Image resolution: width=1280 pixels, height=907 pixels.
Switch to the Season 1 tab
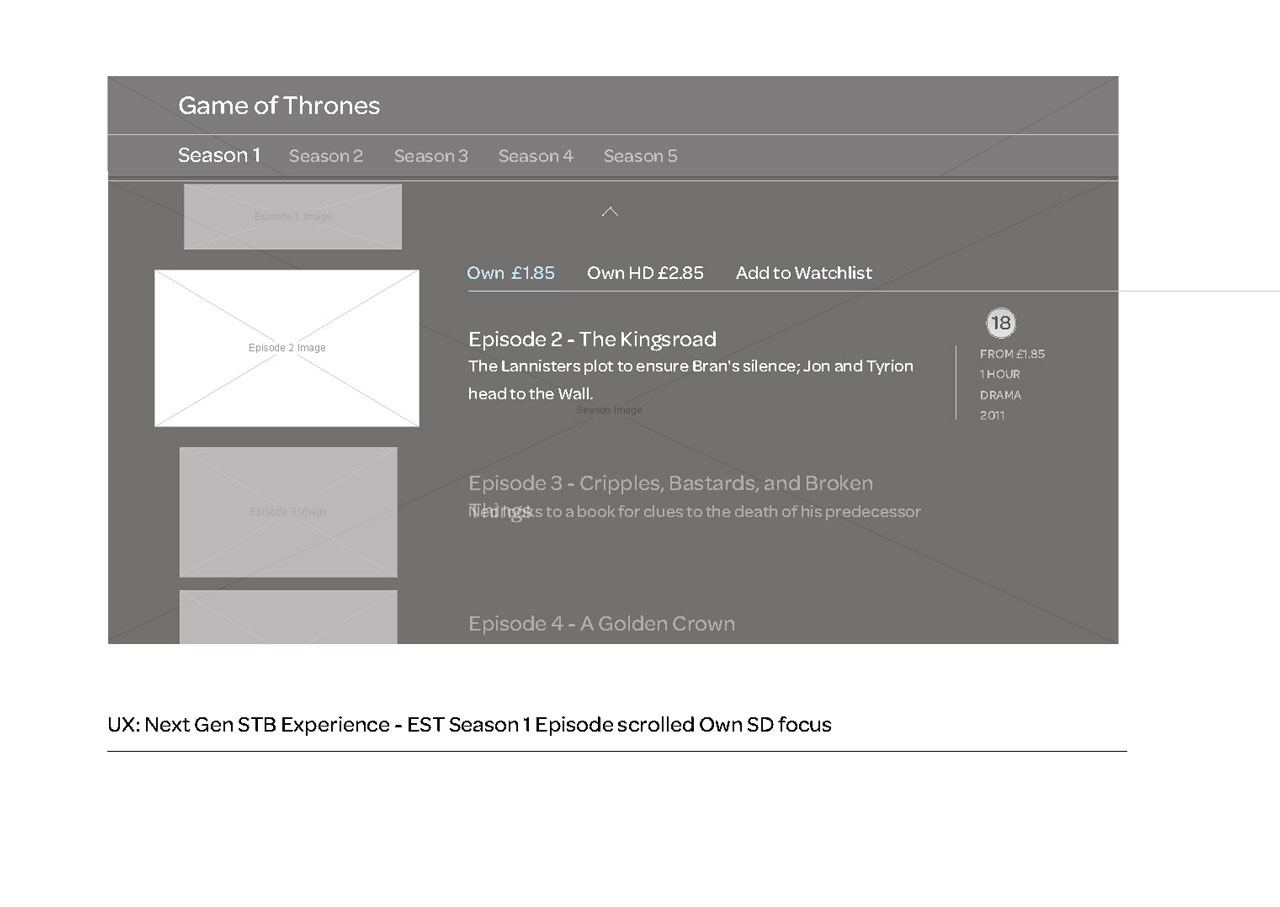(219, 155)
